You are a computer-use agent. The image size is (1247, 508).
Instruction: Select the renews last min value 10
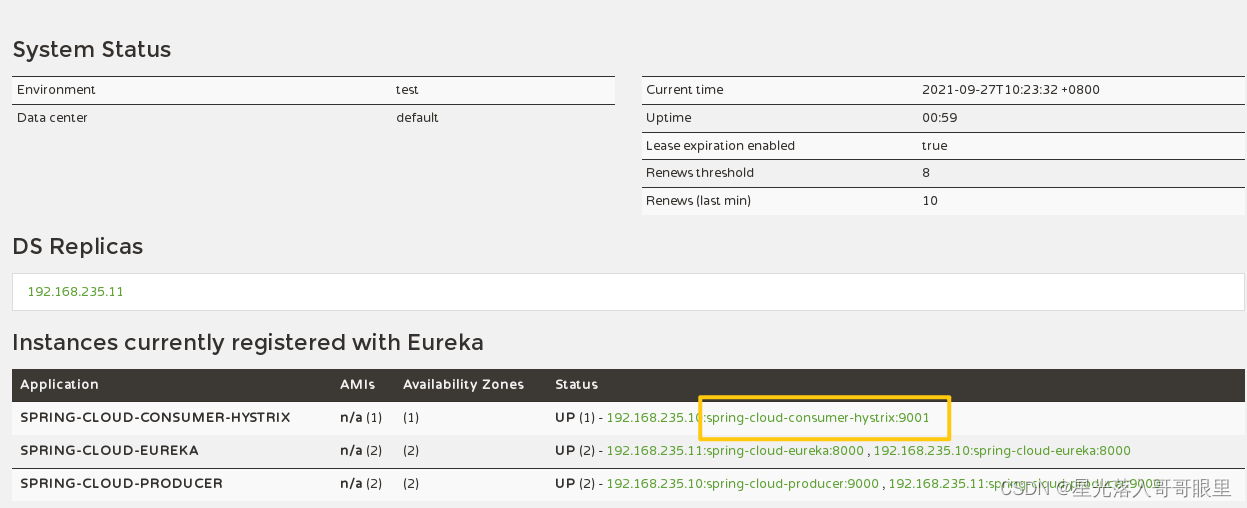(x=930, y=201)
